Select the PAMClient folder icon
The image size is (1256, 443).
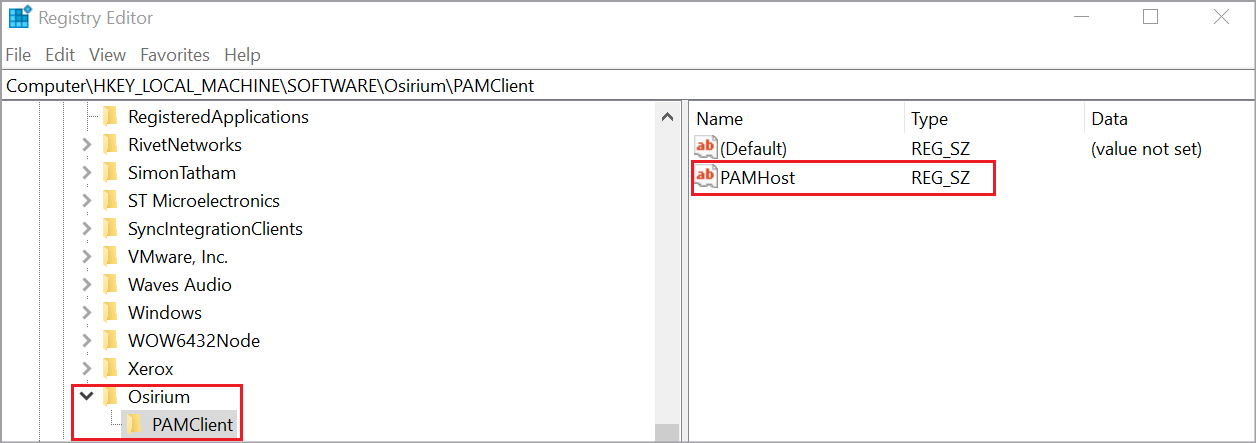135,425
